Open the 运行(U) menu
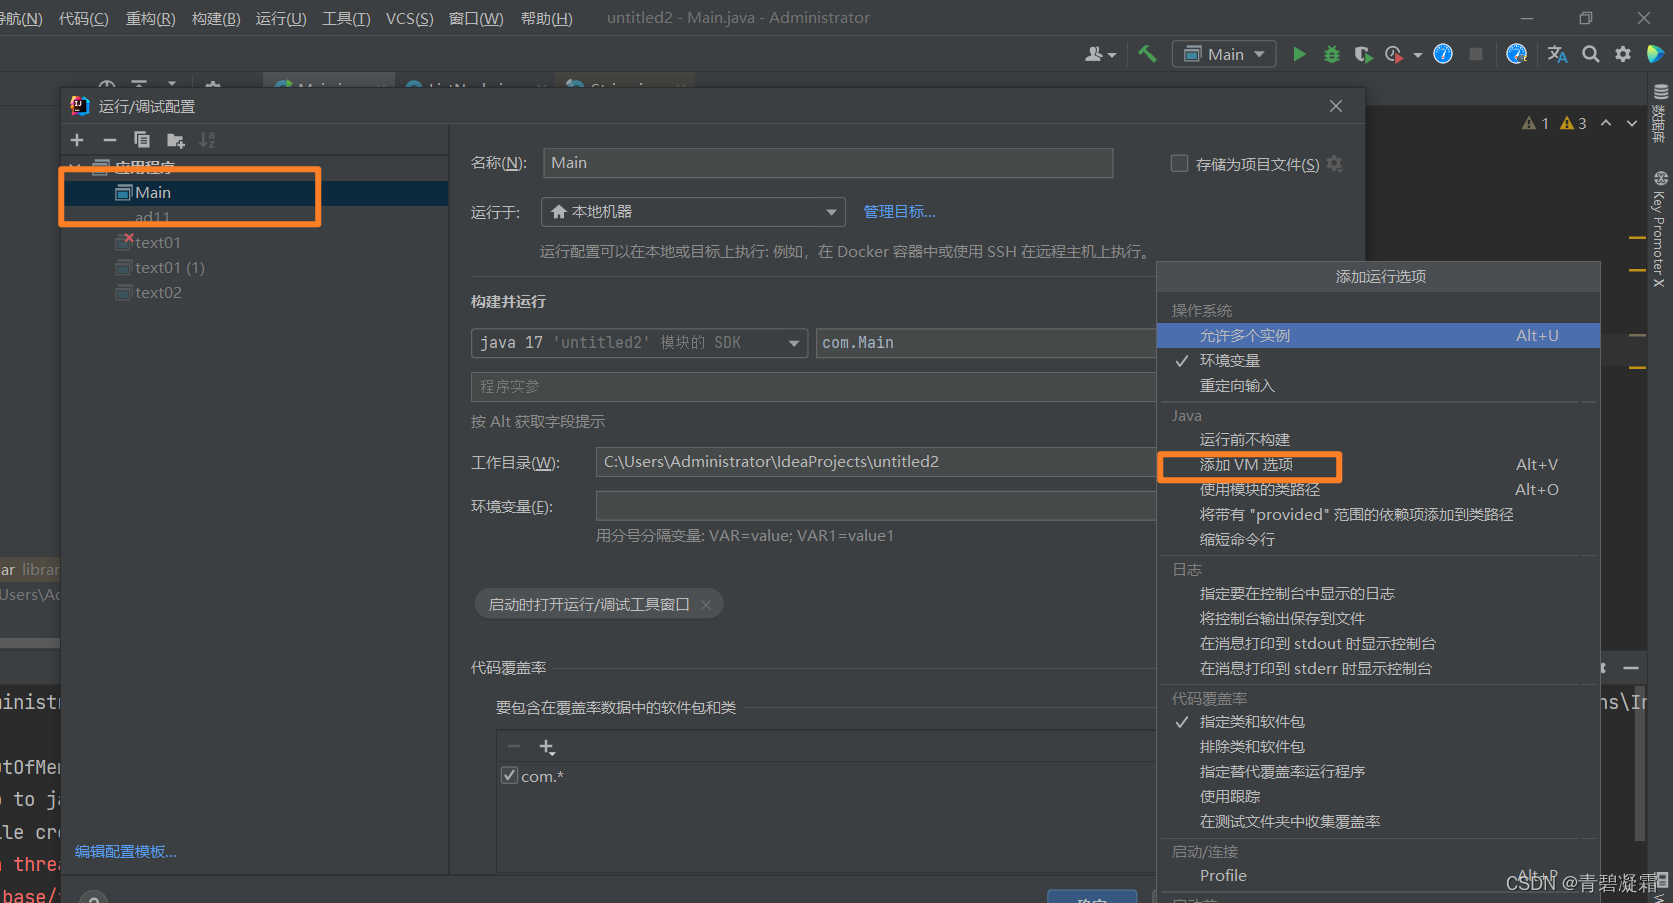 pyautogui.click(x=281, y=18)
